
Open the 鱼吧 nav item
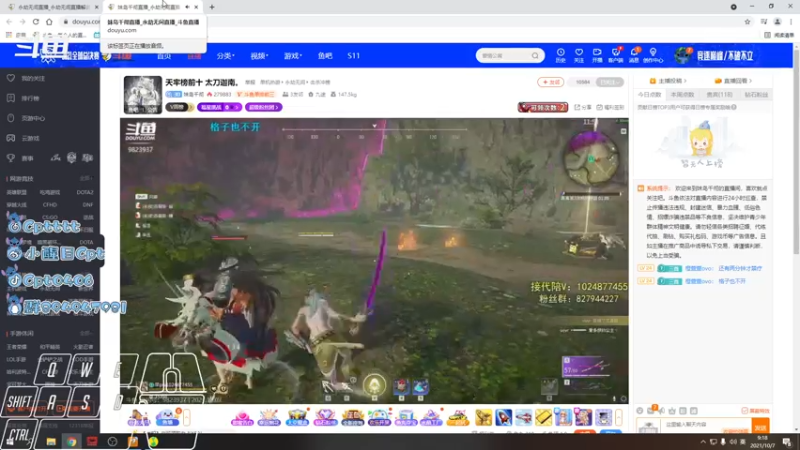[x=325, y=56]
